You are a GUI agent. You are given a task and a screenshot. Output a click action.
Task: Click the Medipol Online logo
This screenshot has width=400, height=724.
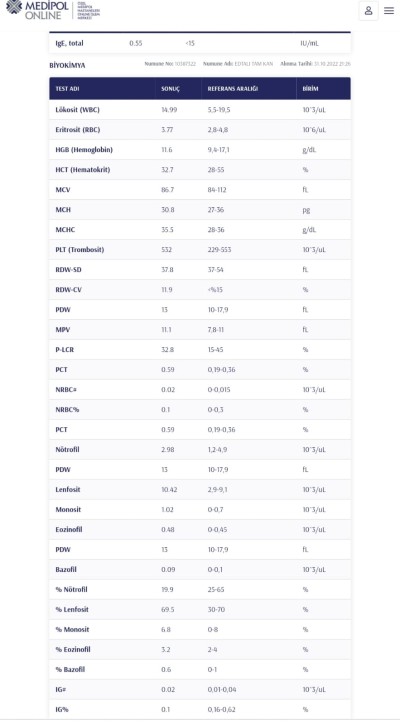click(53, 10)
